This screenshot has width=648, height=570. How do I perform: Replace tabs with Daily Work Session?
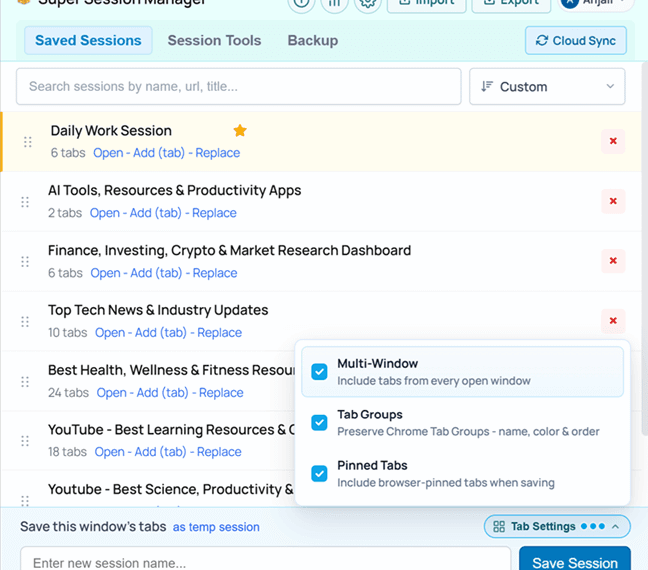click(218, 153)
